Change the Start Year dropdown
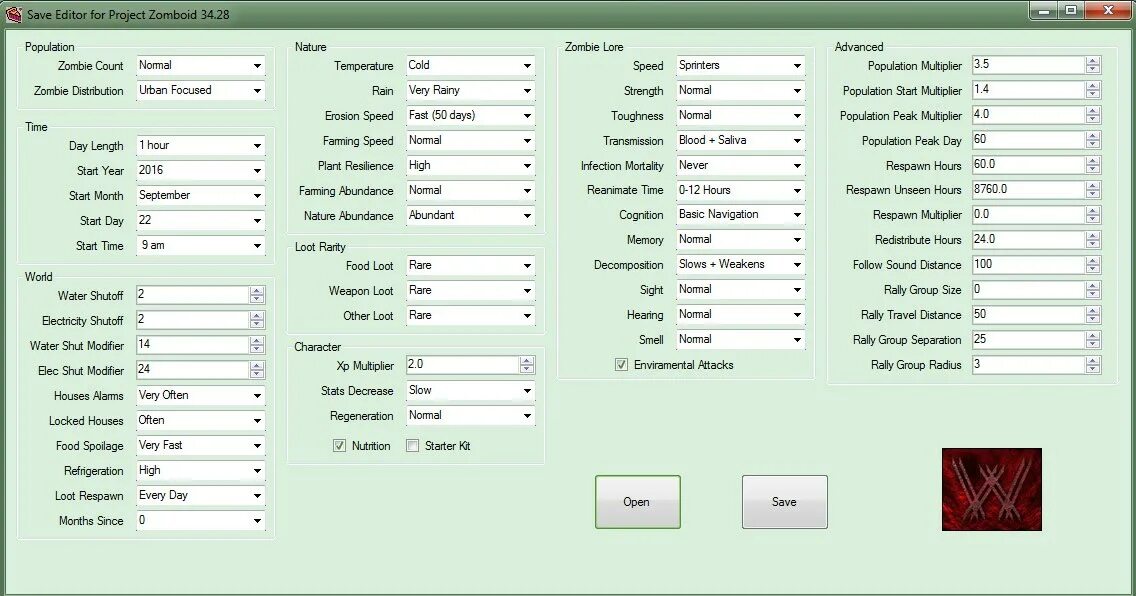1136x596 pixels. tap(201, 171)
